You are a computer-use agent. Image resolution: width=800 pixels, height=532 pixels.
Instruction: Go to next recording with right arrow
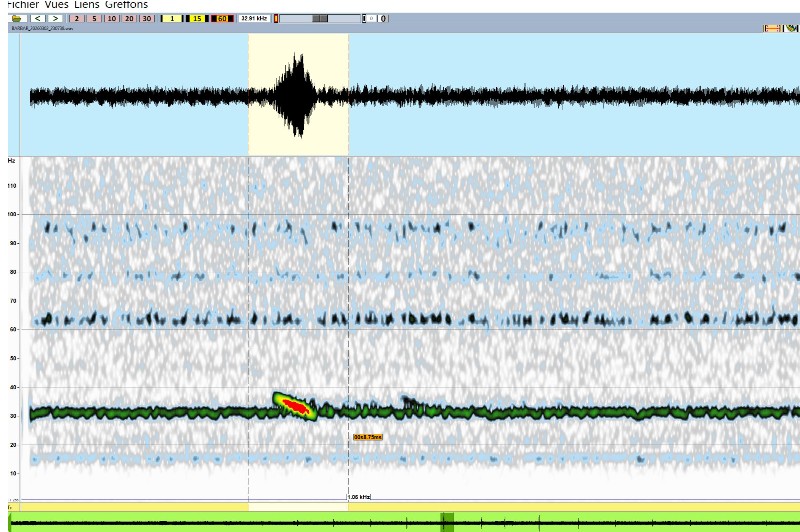click(x=56, y=18)
